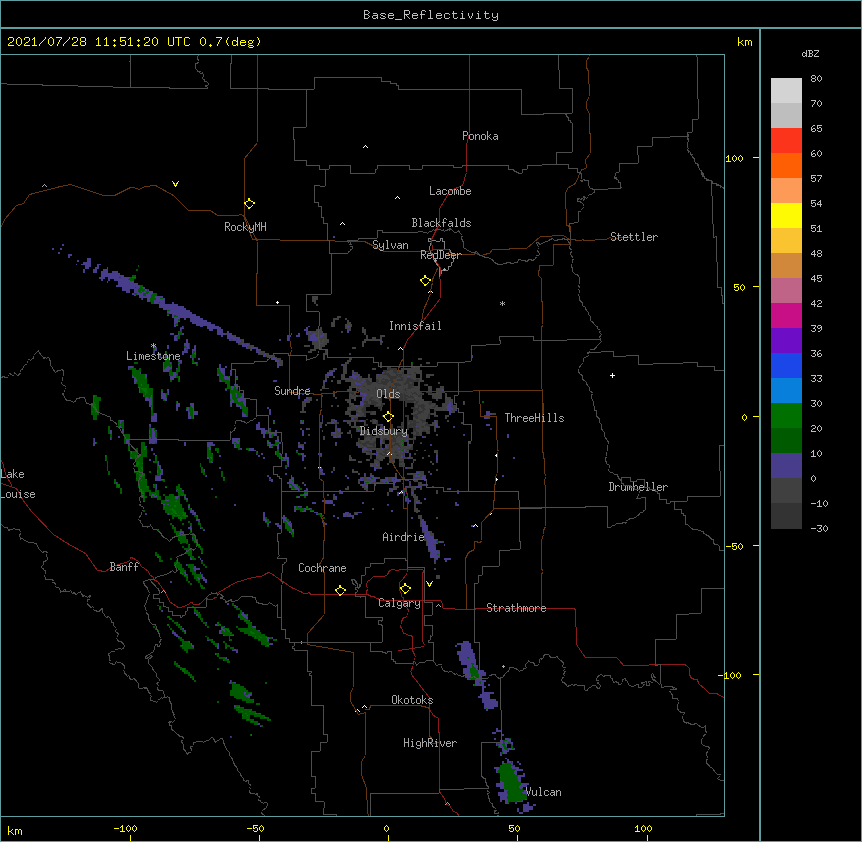Pick the dark green 20 dBZ legend swatch
Screen dimensions: 862x842
[x=786, y=440]
